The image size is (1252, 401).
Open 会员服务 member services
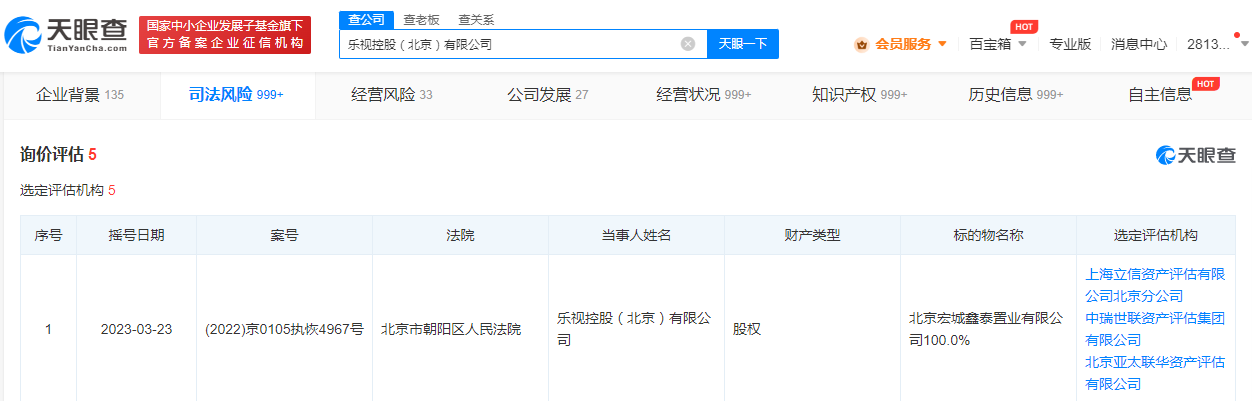[903, 44]
